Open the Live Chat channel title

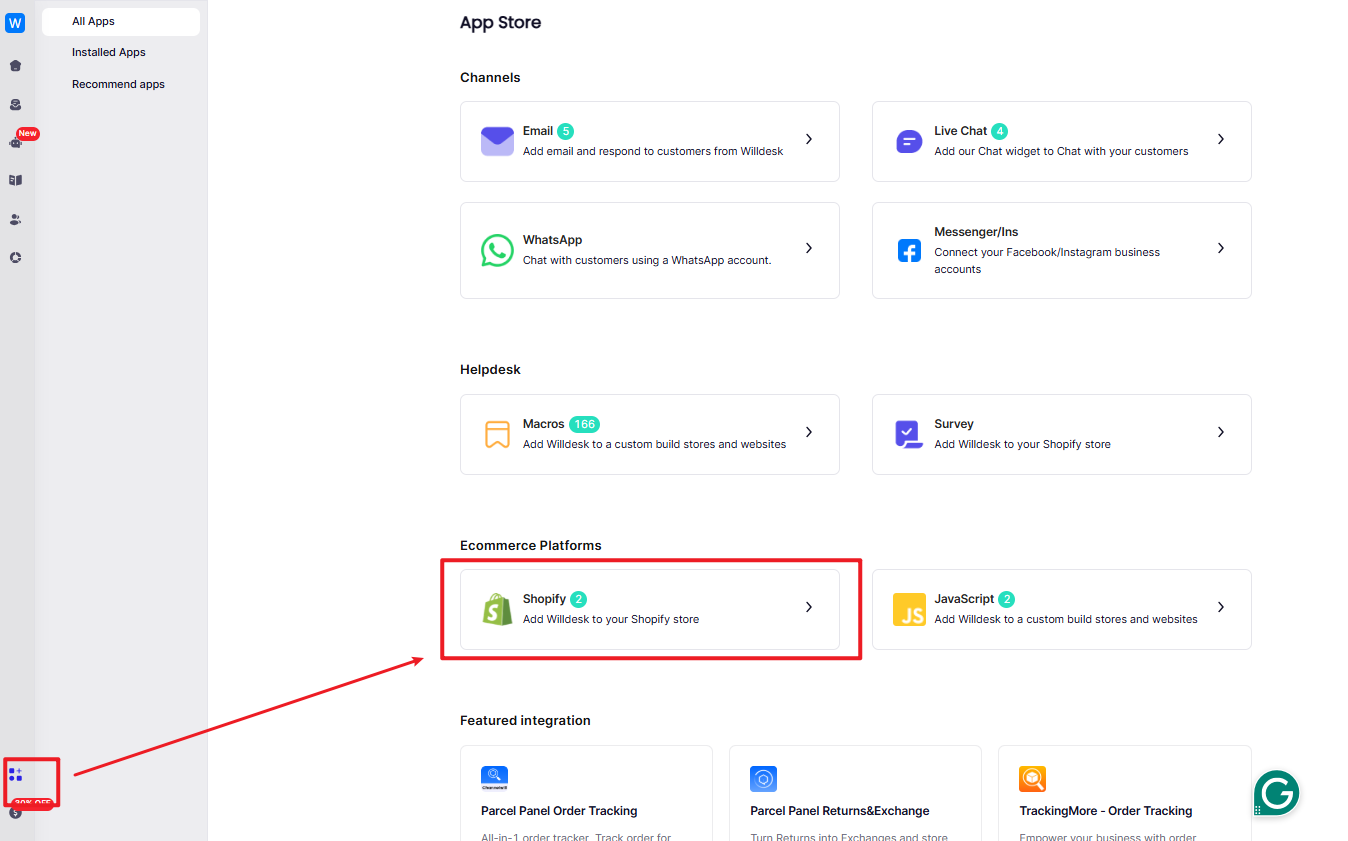point(961,131)
